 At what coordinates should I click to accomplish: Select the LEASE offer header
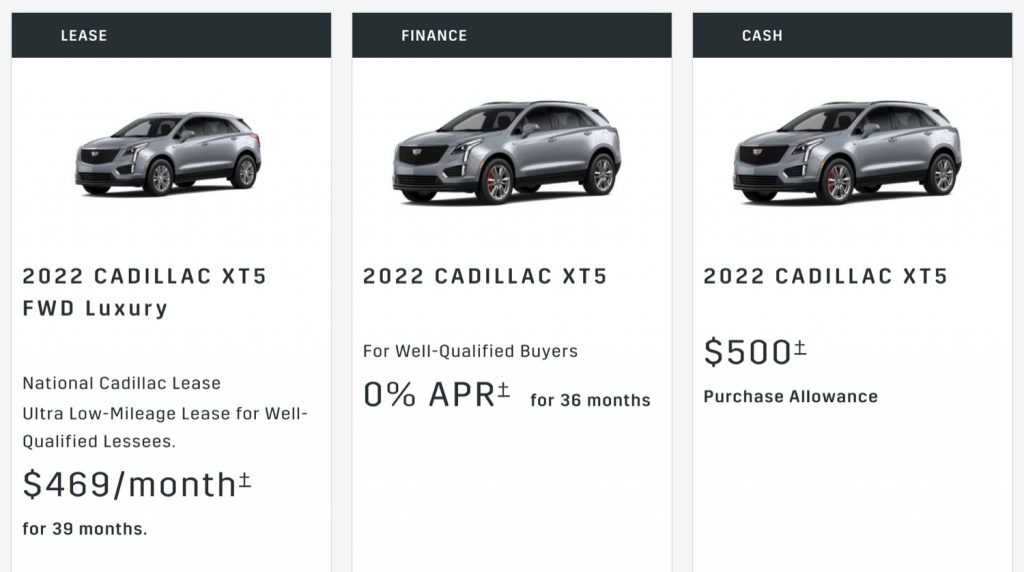pos(171,35)
